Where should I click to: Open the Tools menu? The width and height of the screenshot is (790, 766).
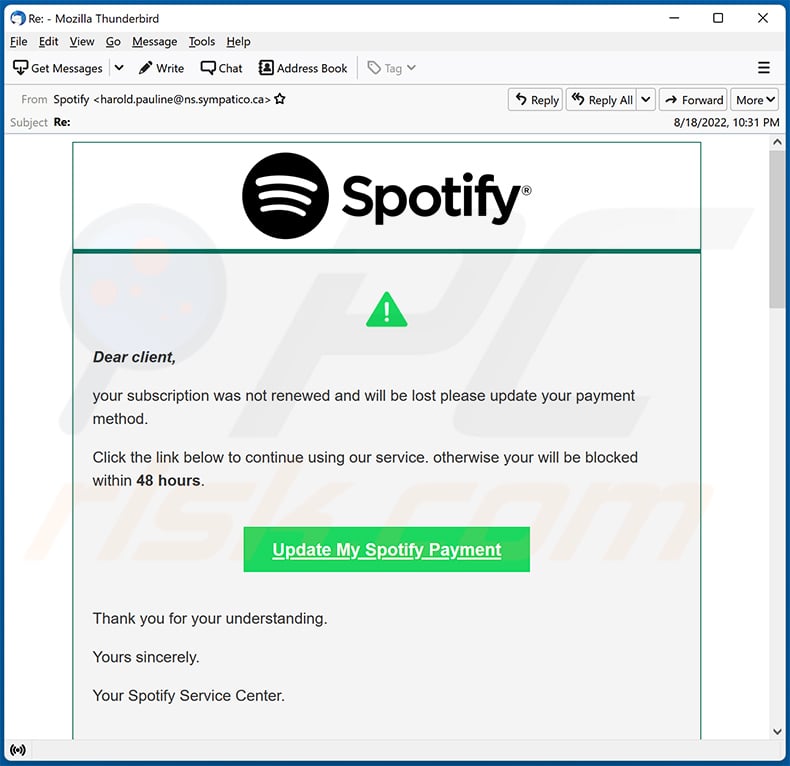point(202,42)
